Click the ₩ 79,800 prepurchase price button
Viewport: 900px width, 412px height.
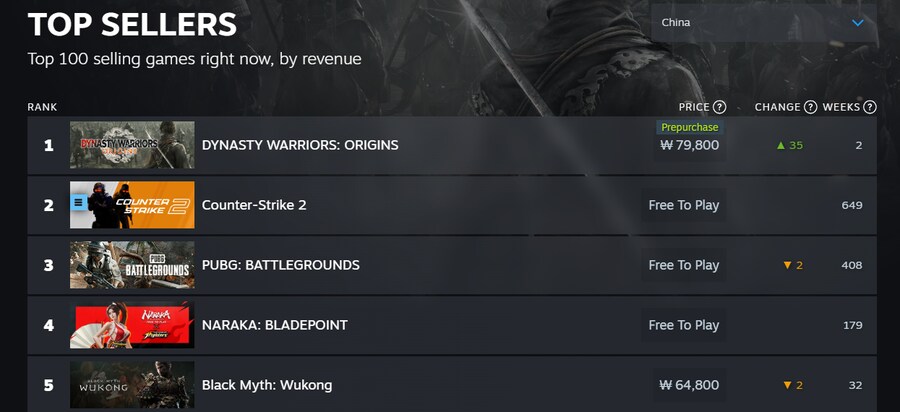pyautogui.click(x=689, y=145)
